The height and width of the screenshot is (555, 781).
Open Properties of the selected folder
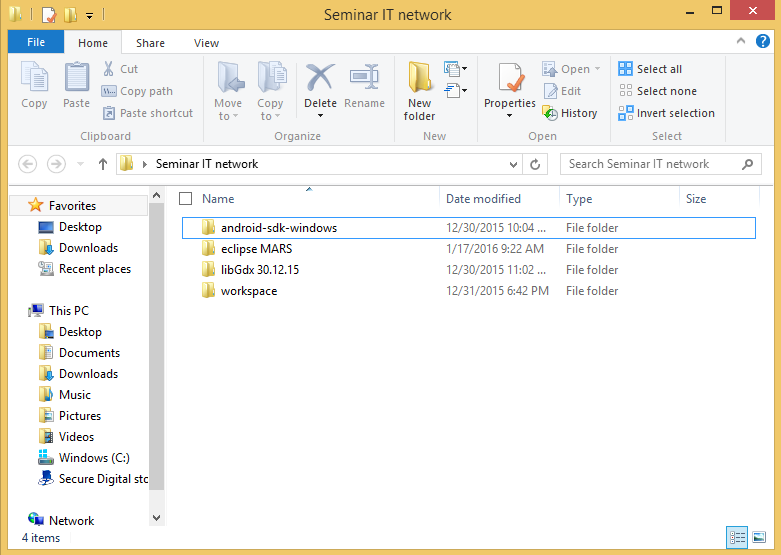pos(510,85)
